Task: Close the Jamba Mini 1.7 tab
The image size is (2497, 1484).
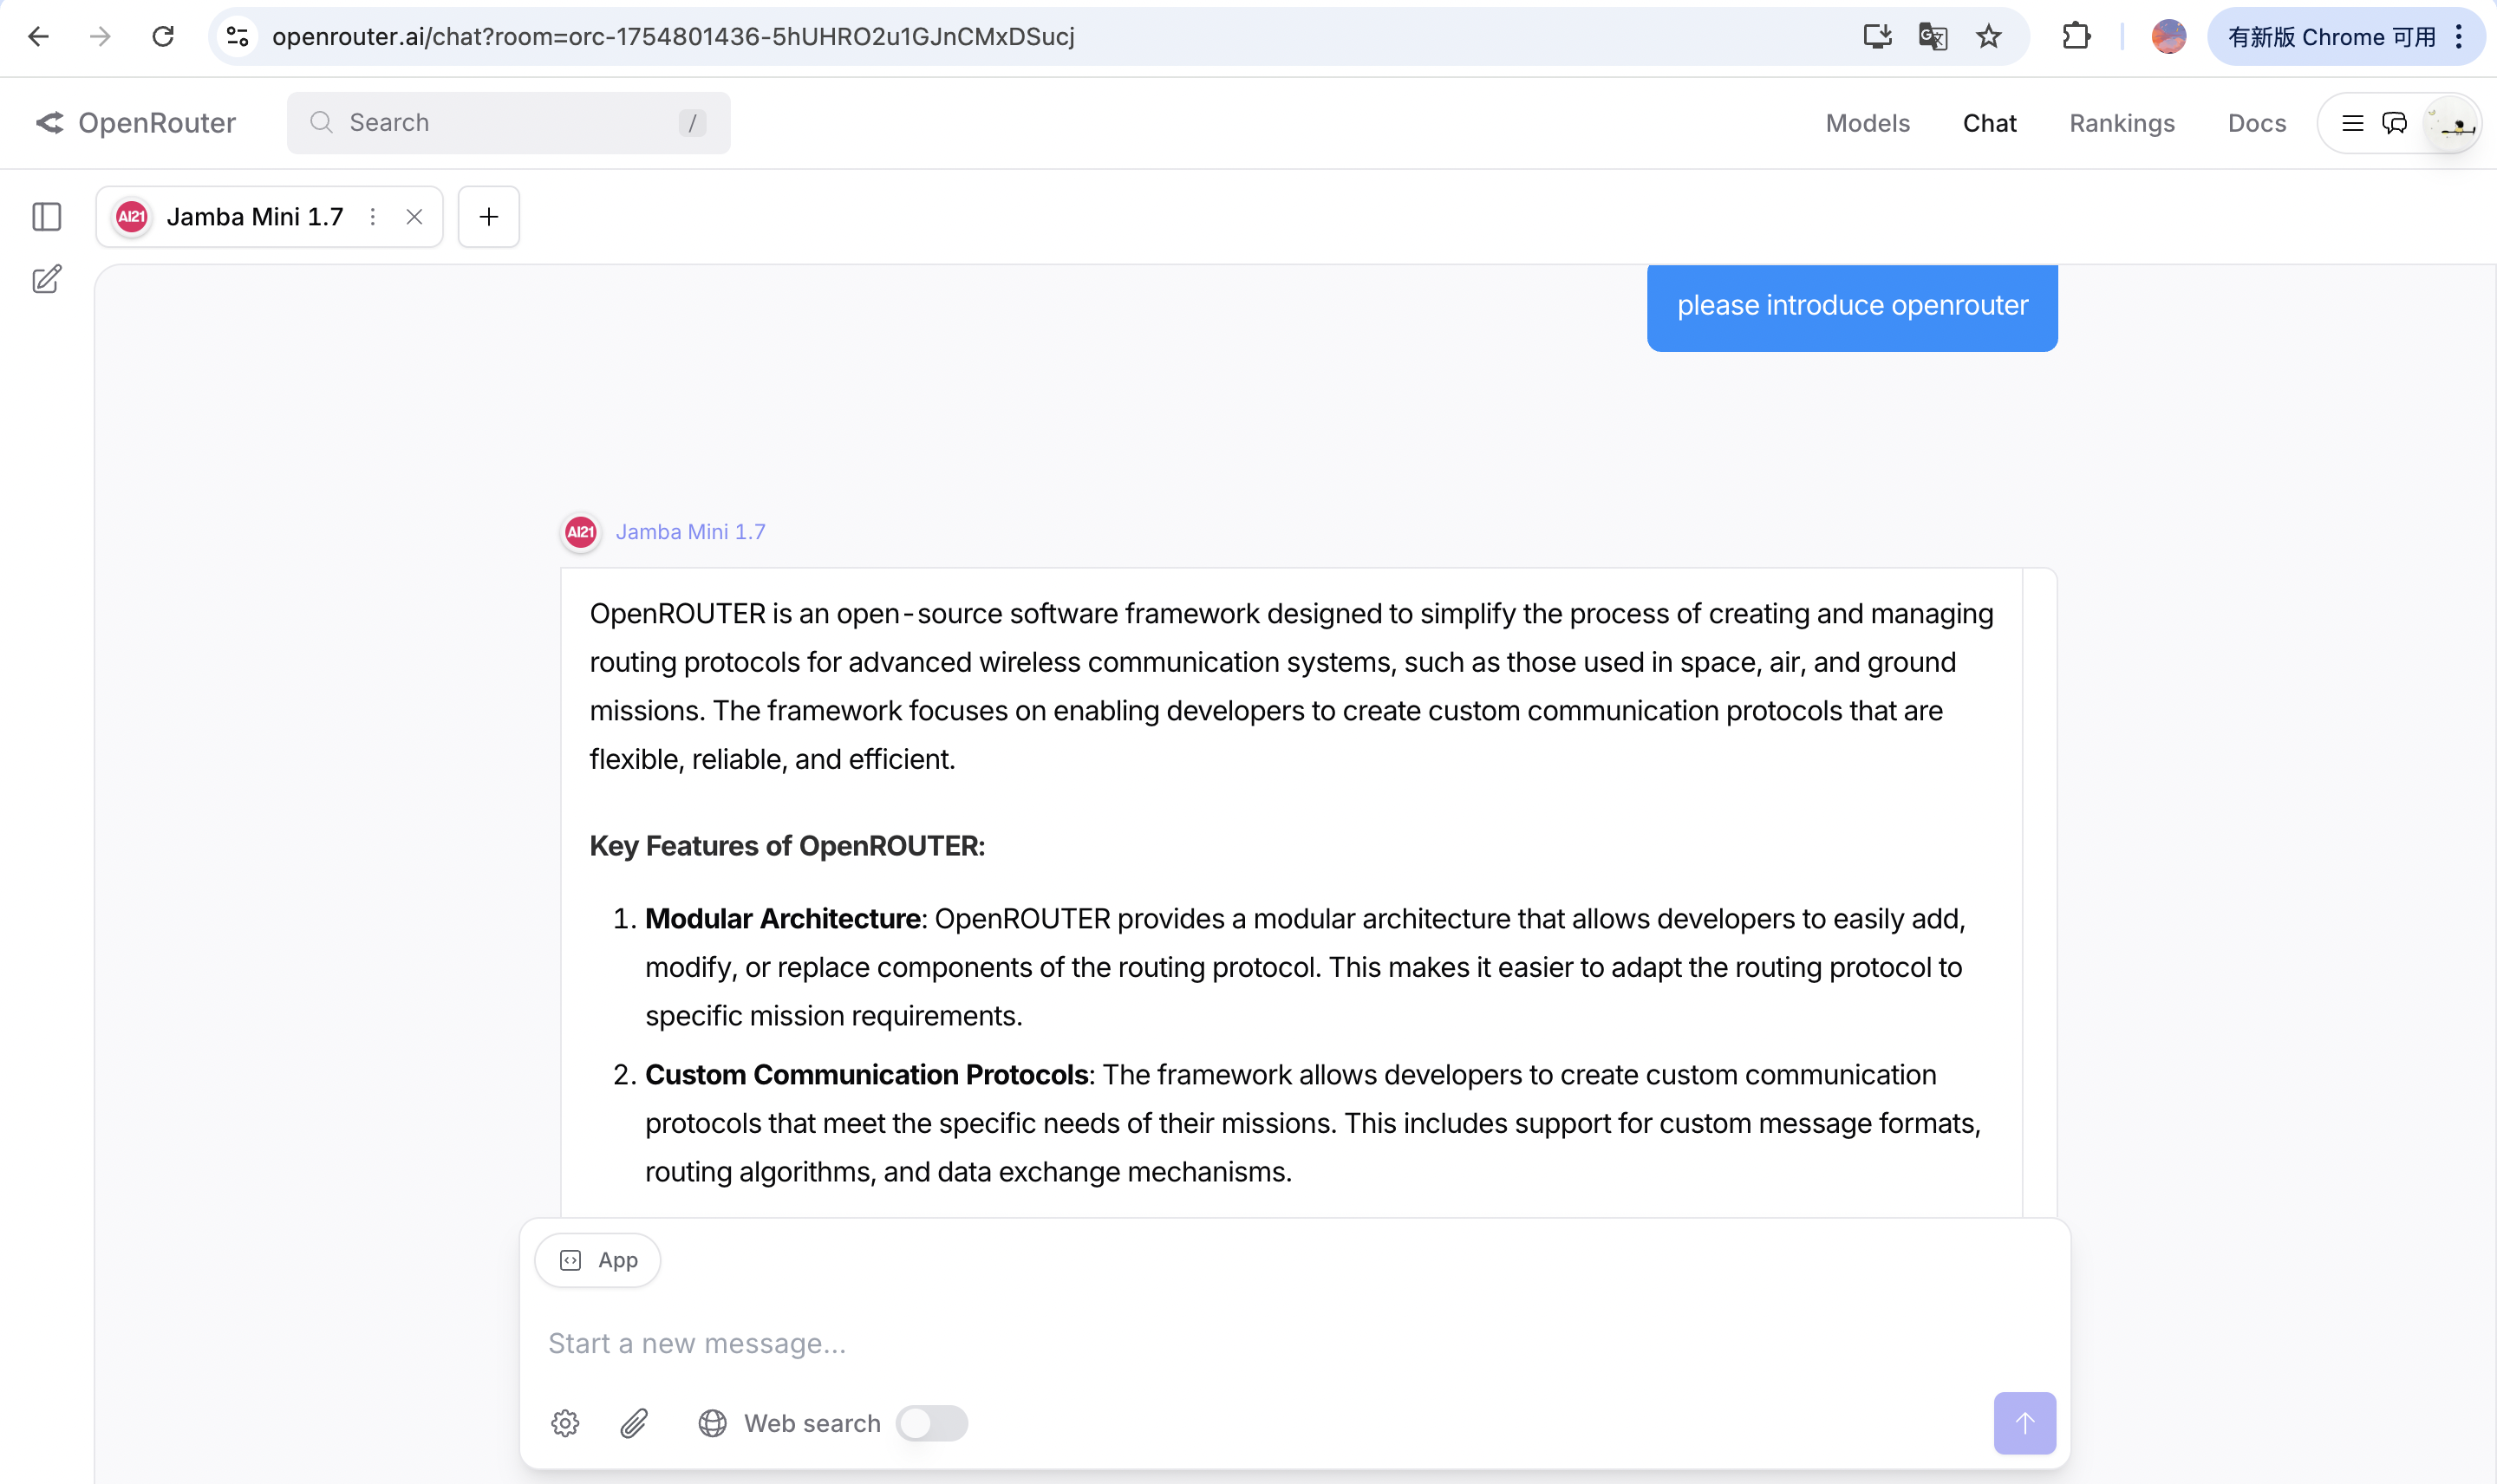Action: point(414,217)
